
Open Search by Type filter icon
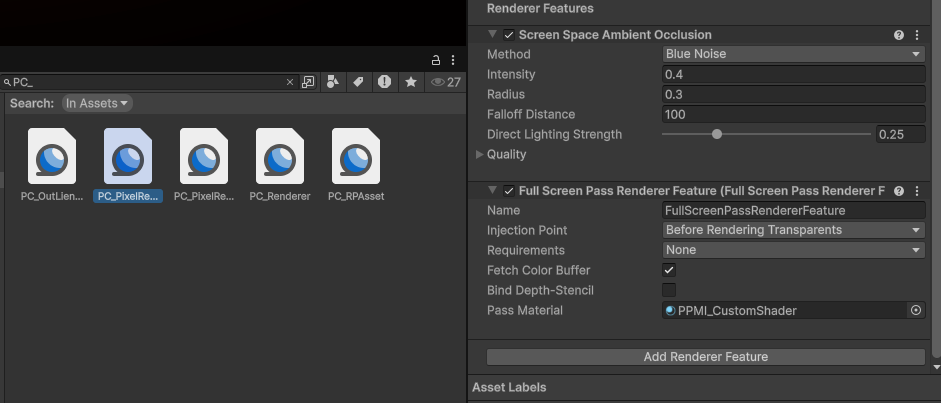(x=332, y=82)
